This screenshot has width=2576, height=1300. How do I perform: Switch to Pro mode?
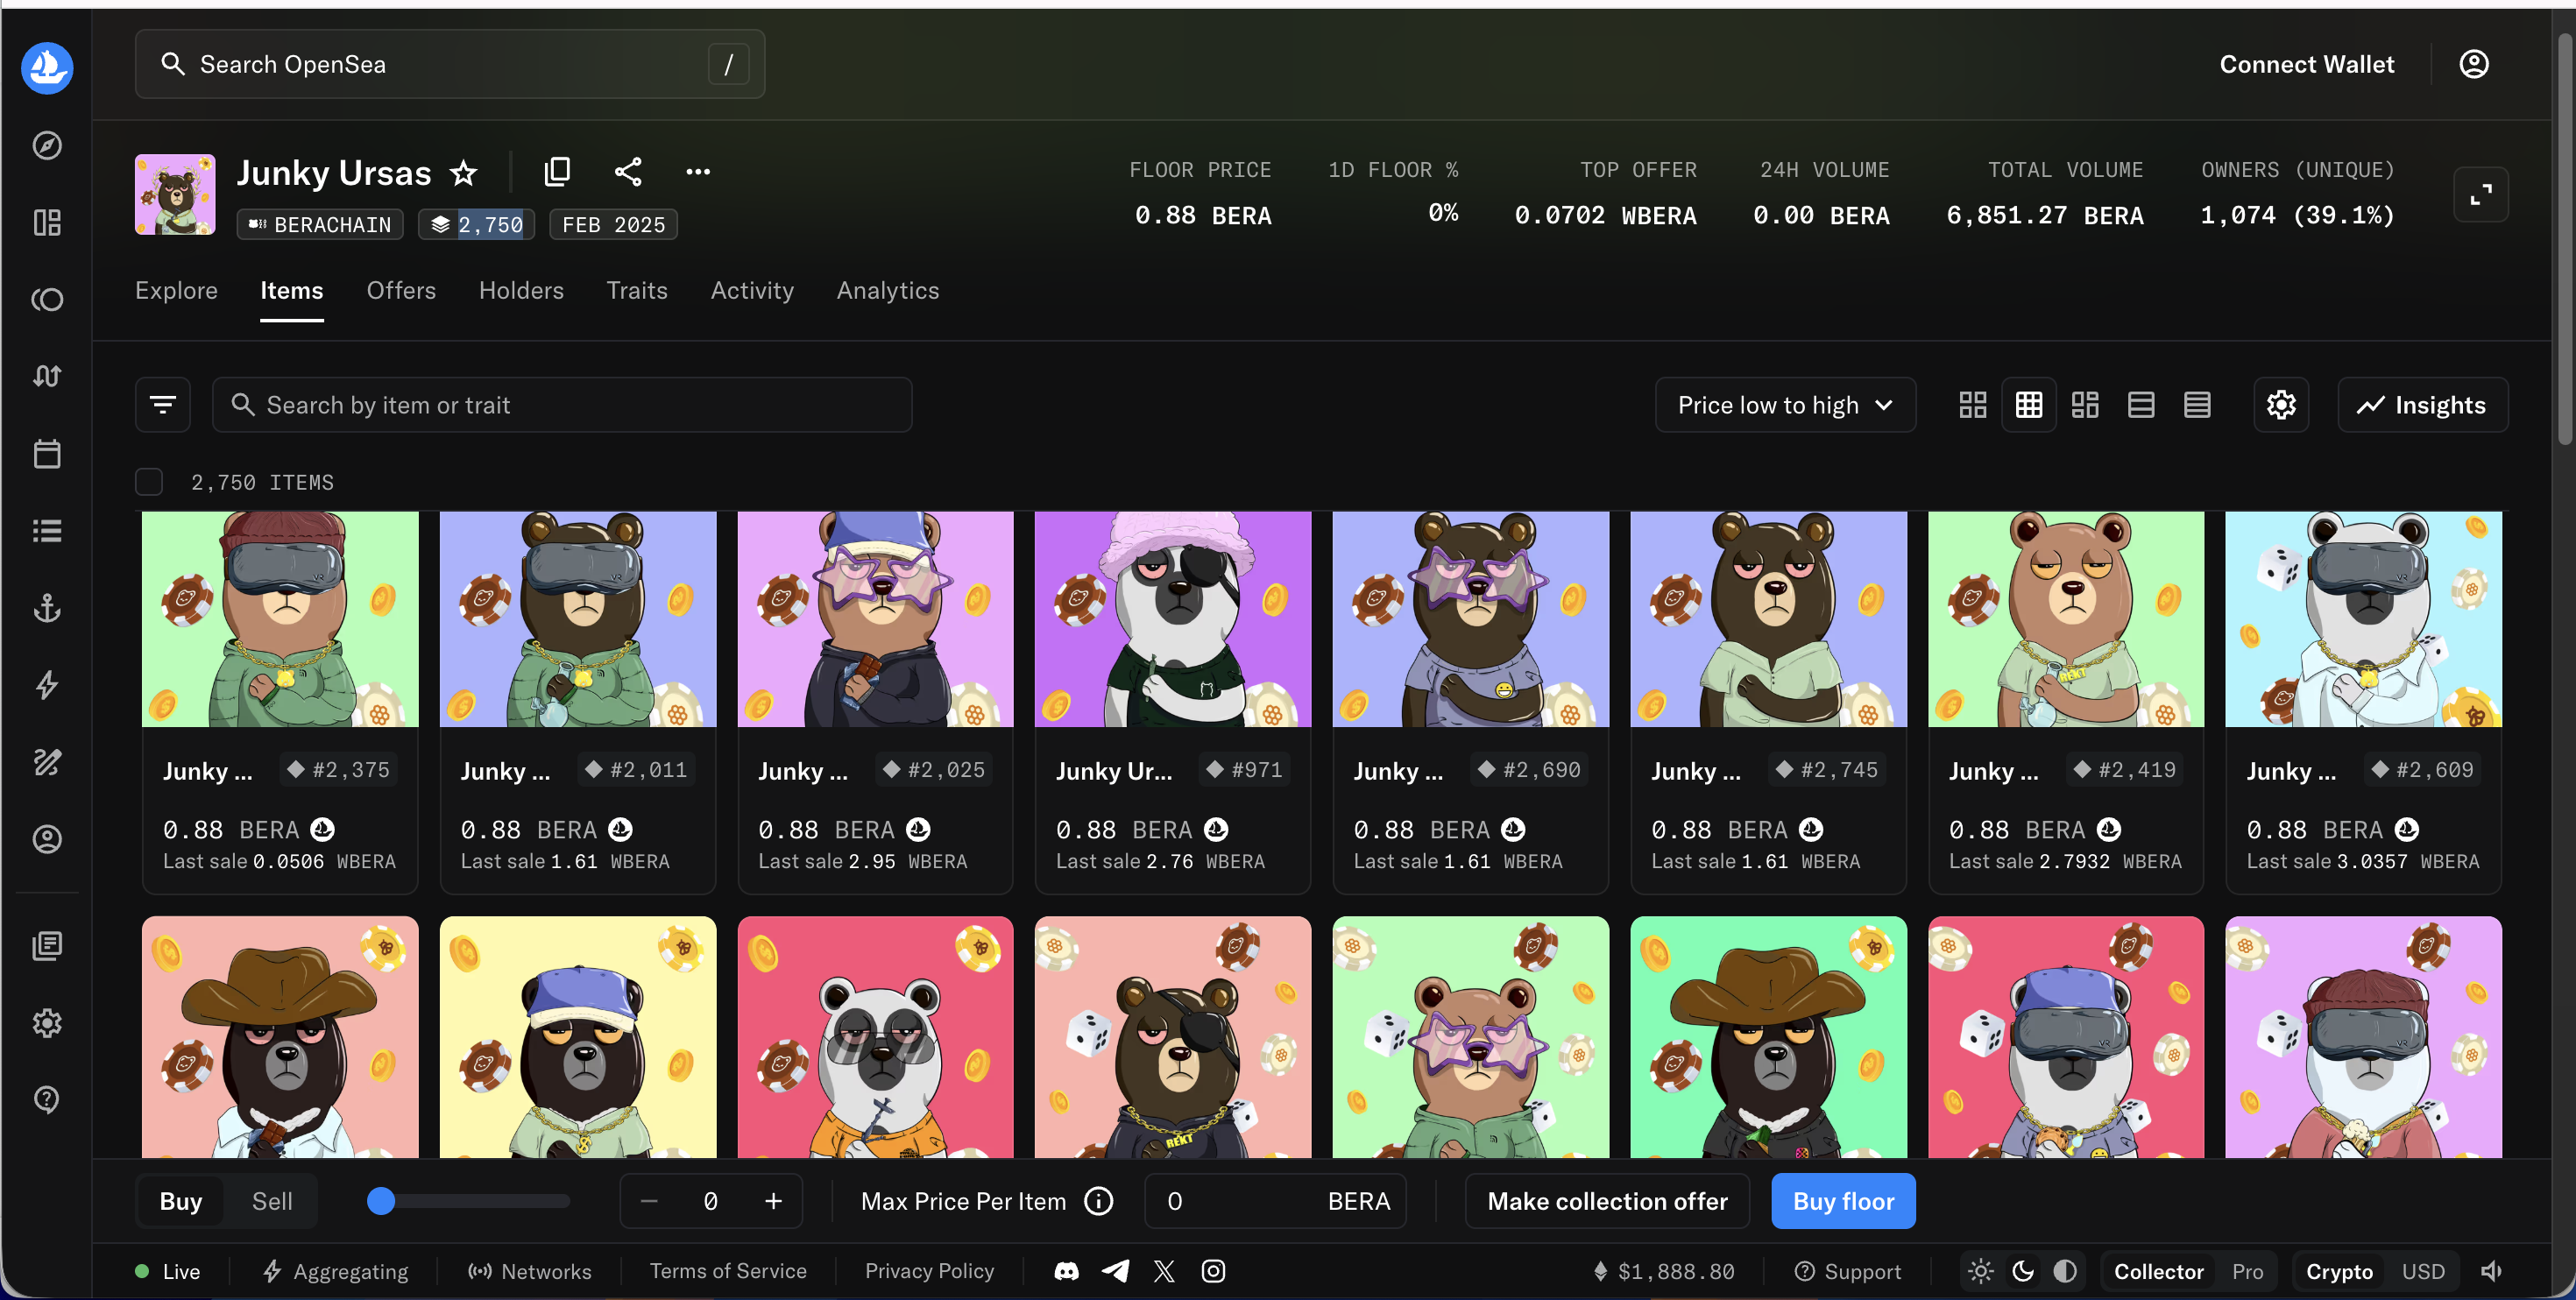coord(2247,1271)
